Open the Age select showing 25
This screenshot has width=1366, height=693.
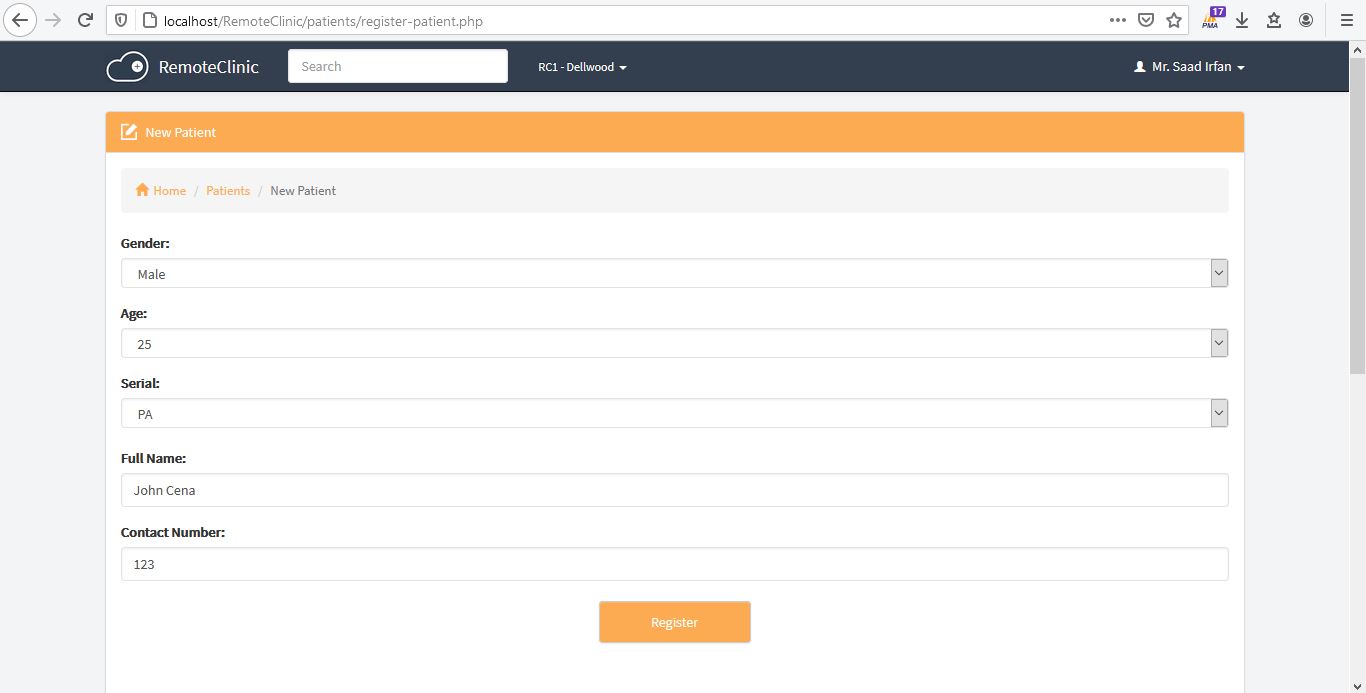(674, 343)
